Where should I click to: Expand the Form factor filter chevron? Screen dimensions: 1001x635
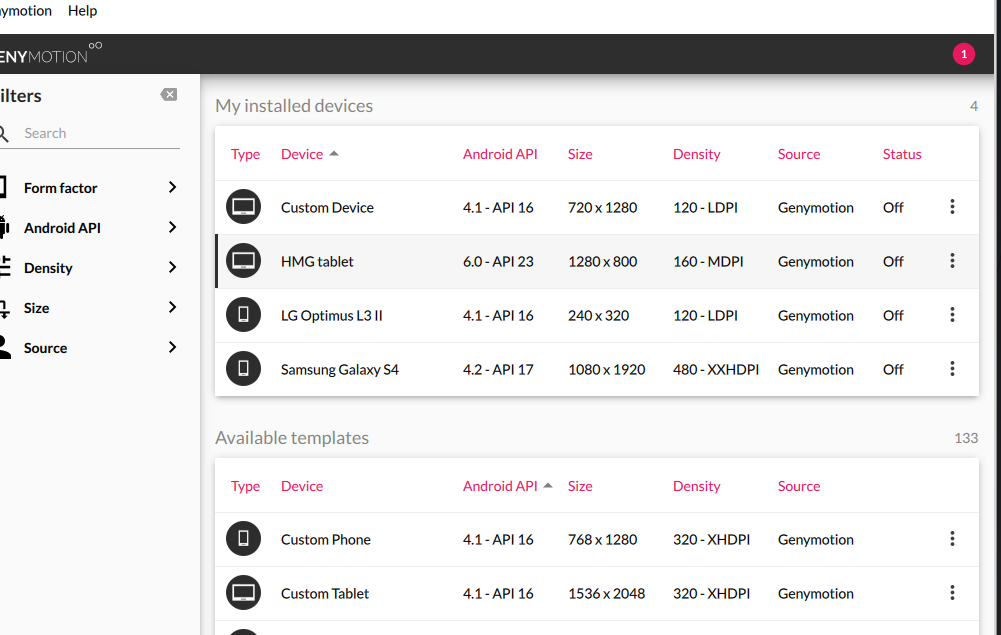pyautogui.click(x=172, y=187)
